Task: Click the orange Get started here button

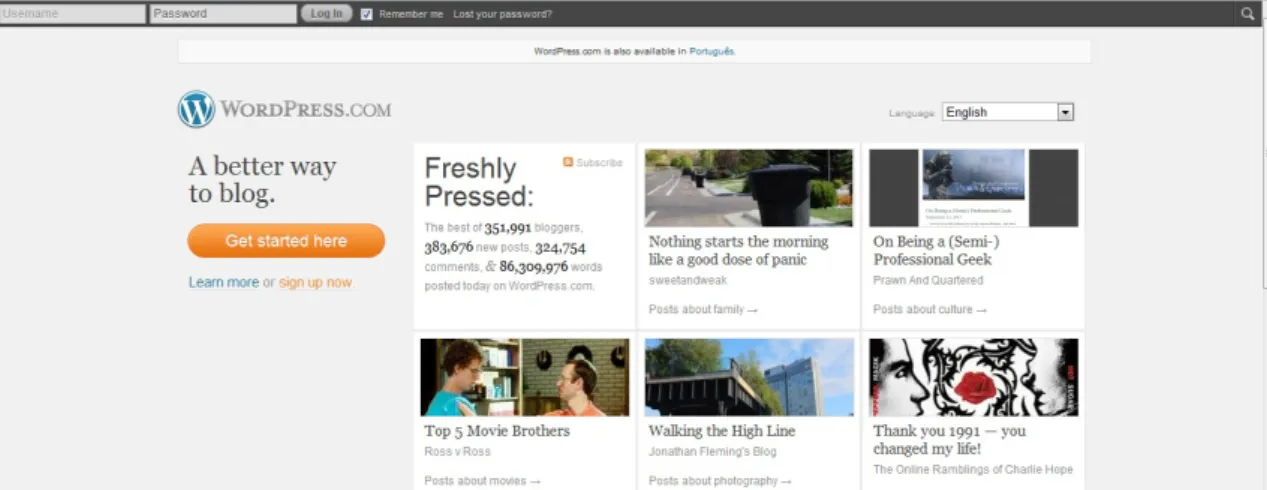Action: click(286, 241)
